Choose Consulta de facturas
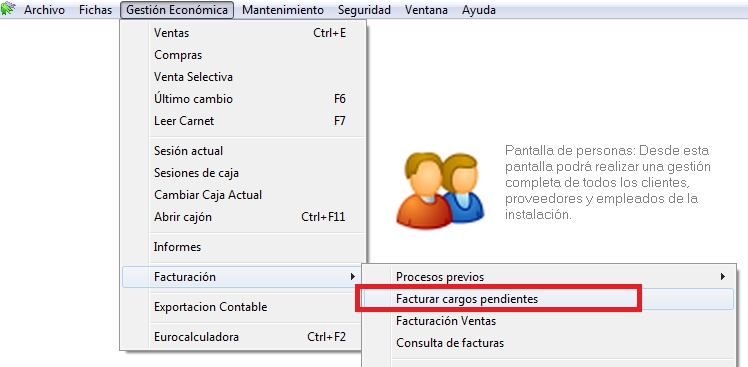The image size is (748, 367). coord(548,343)
